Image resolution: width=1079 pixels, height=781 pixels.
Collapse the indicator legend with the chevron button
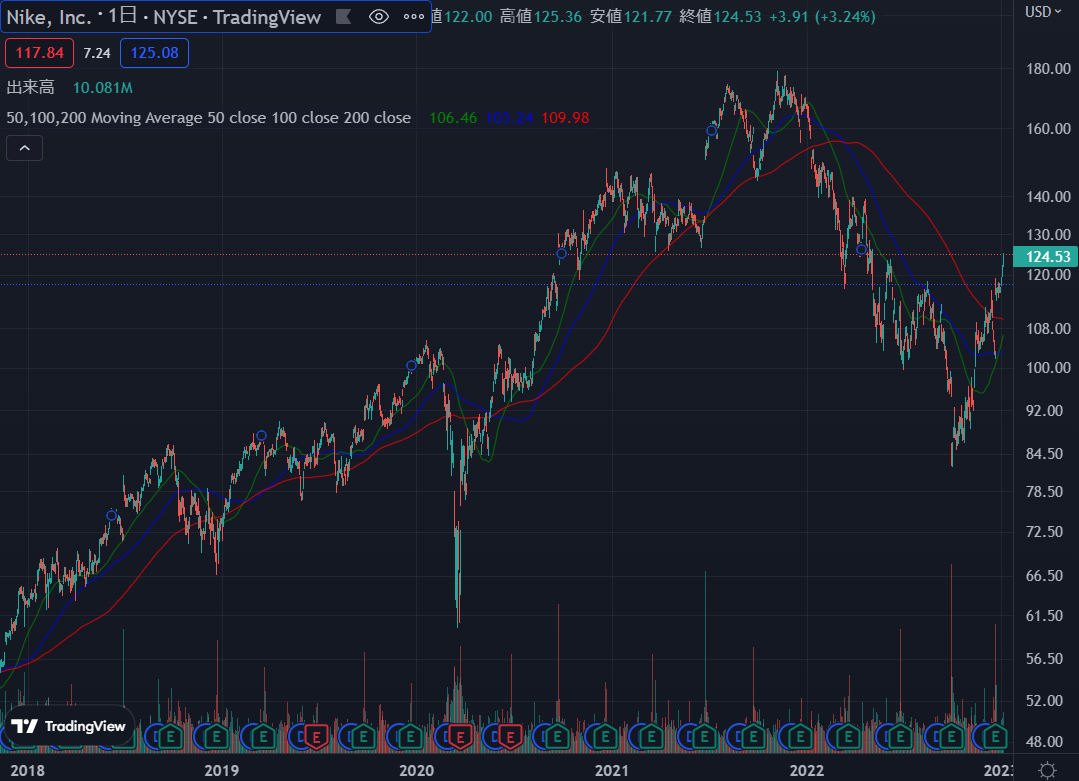(25, 148)
